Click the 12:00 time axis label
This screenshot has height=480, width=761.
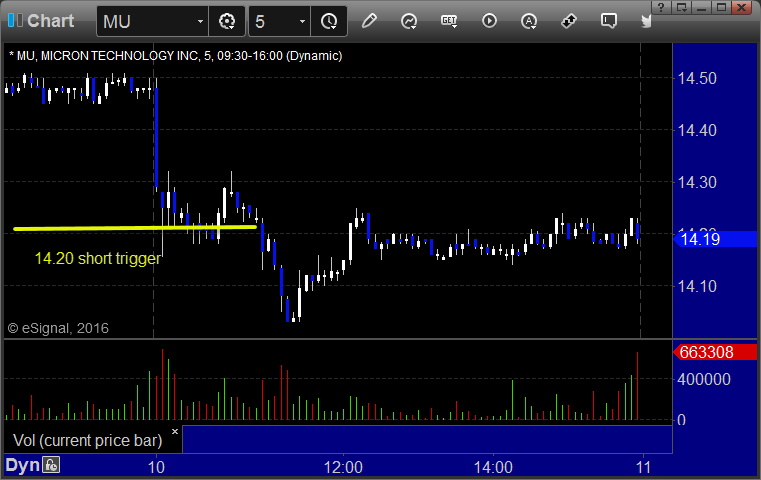pos(343,467)
